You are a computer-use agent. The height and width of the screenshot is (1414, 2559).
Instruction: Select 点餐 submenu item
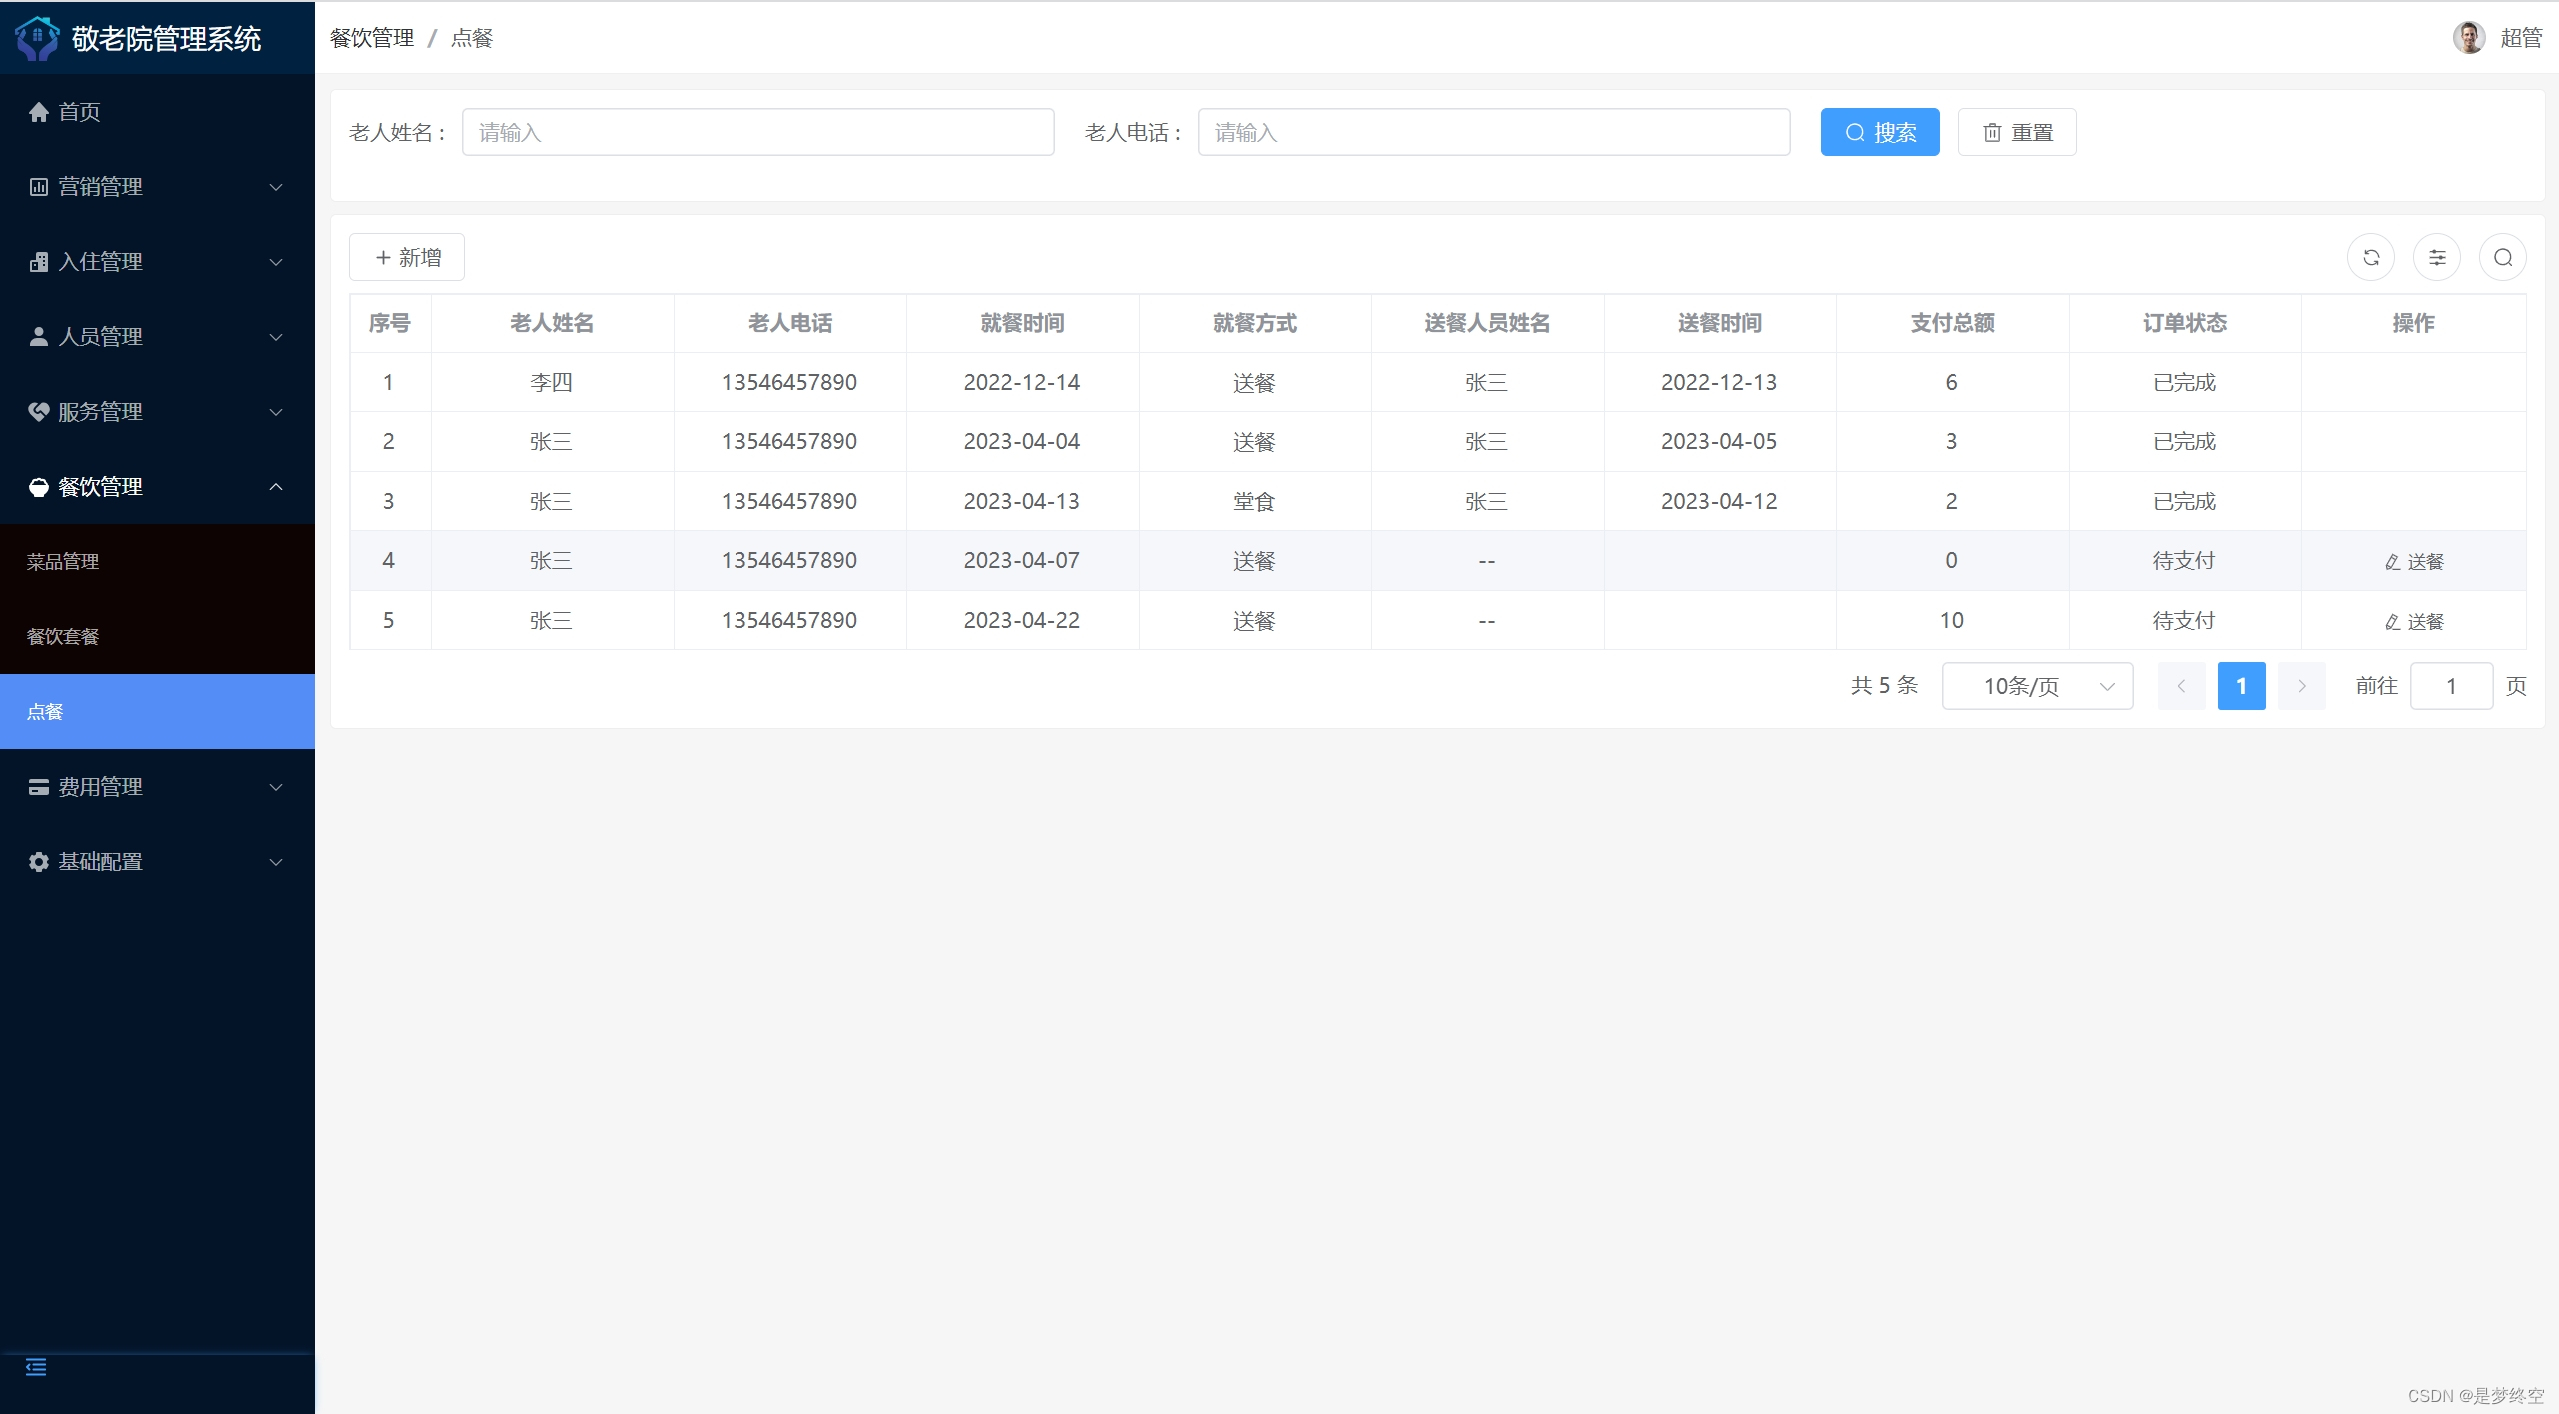pyautogui.click(x=157, y=711)
